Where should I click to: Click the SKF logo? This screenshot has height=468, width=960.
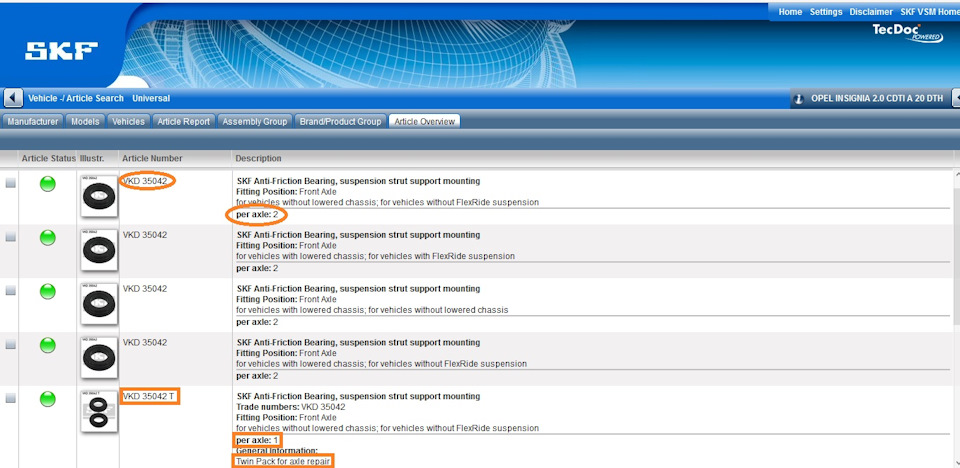[x=61, y=51]
